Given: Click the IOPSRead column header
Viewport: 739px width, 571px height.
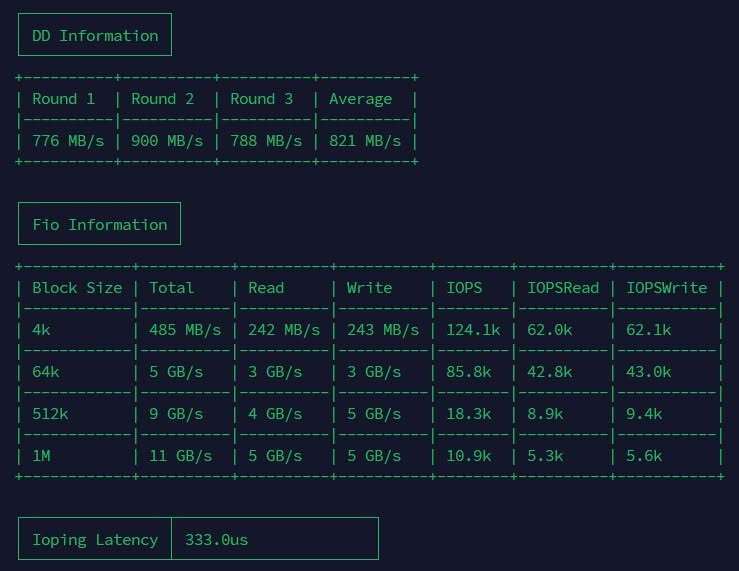Looking at the screenshot, I should (563, 288).
